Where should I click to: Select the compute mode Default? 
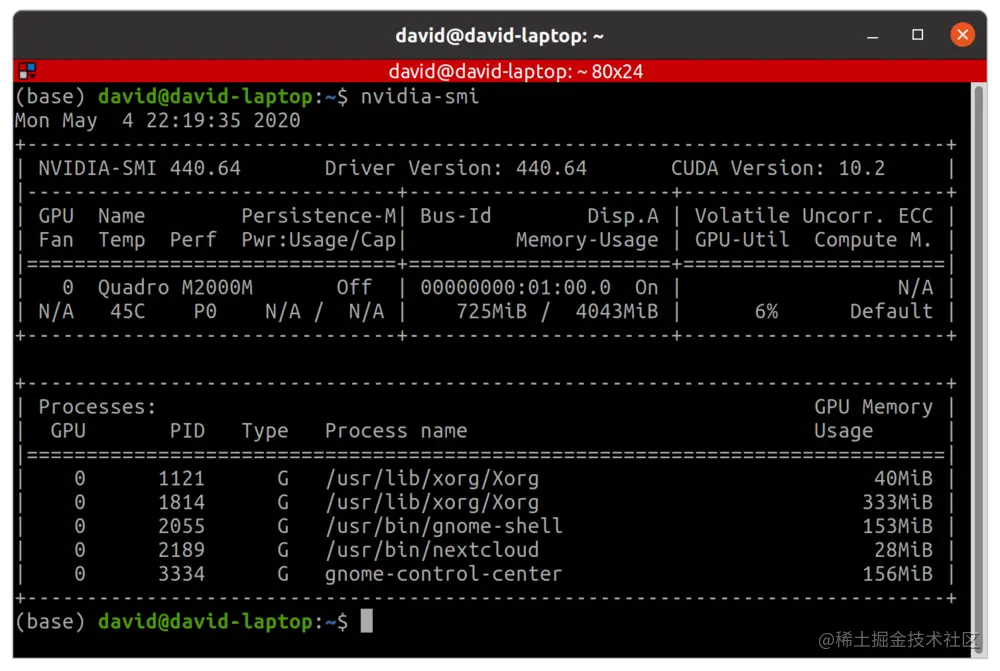[x=891, y=312]
